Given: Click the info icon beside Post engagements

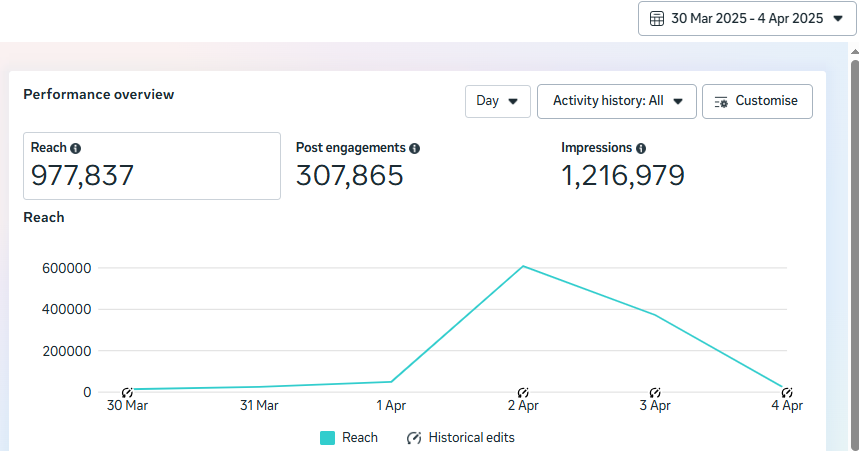Looking at the screenshot, I should (x=415, y=148).
